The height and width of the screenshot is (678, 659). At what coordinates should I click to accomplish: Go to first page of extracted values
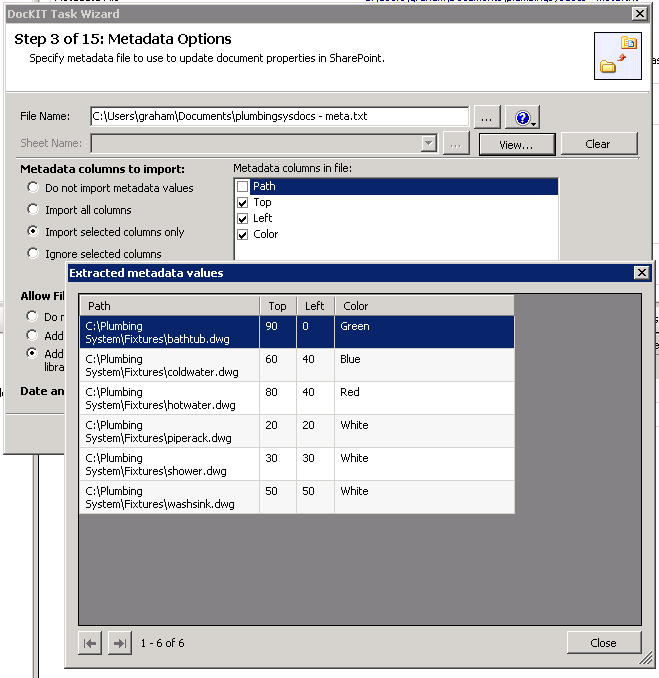tap(90, 643)
